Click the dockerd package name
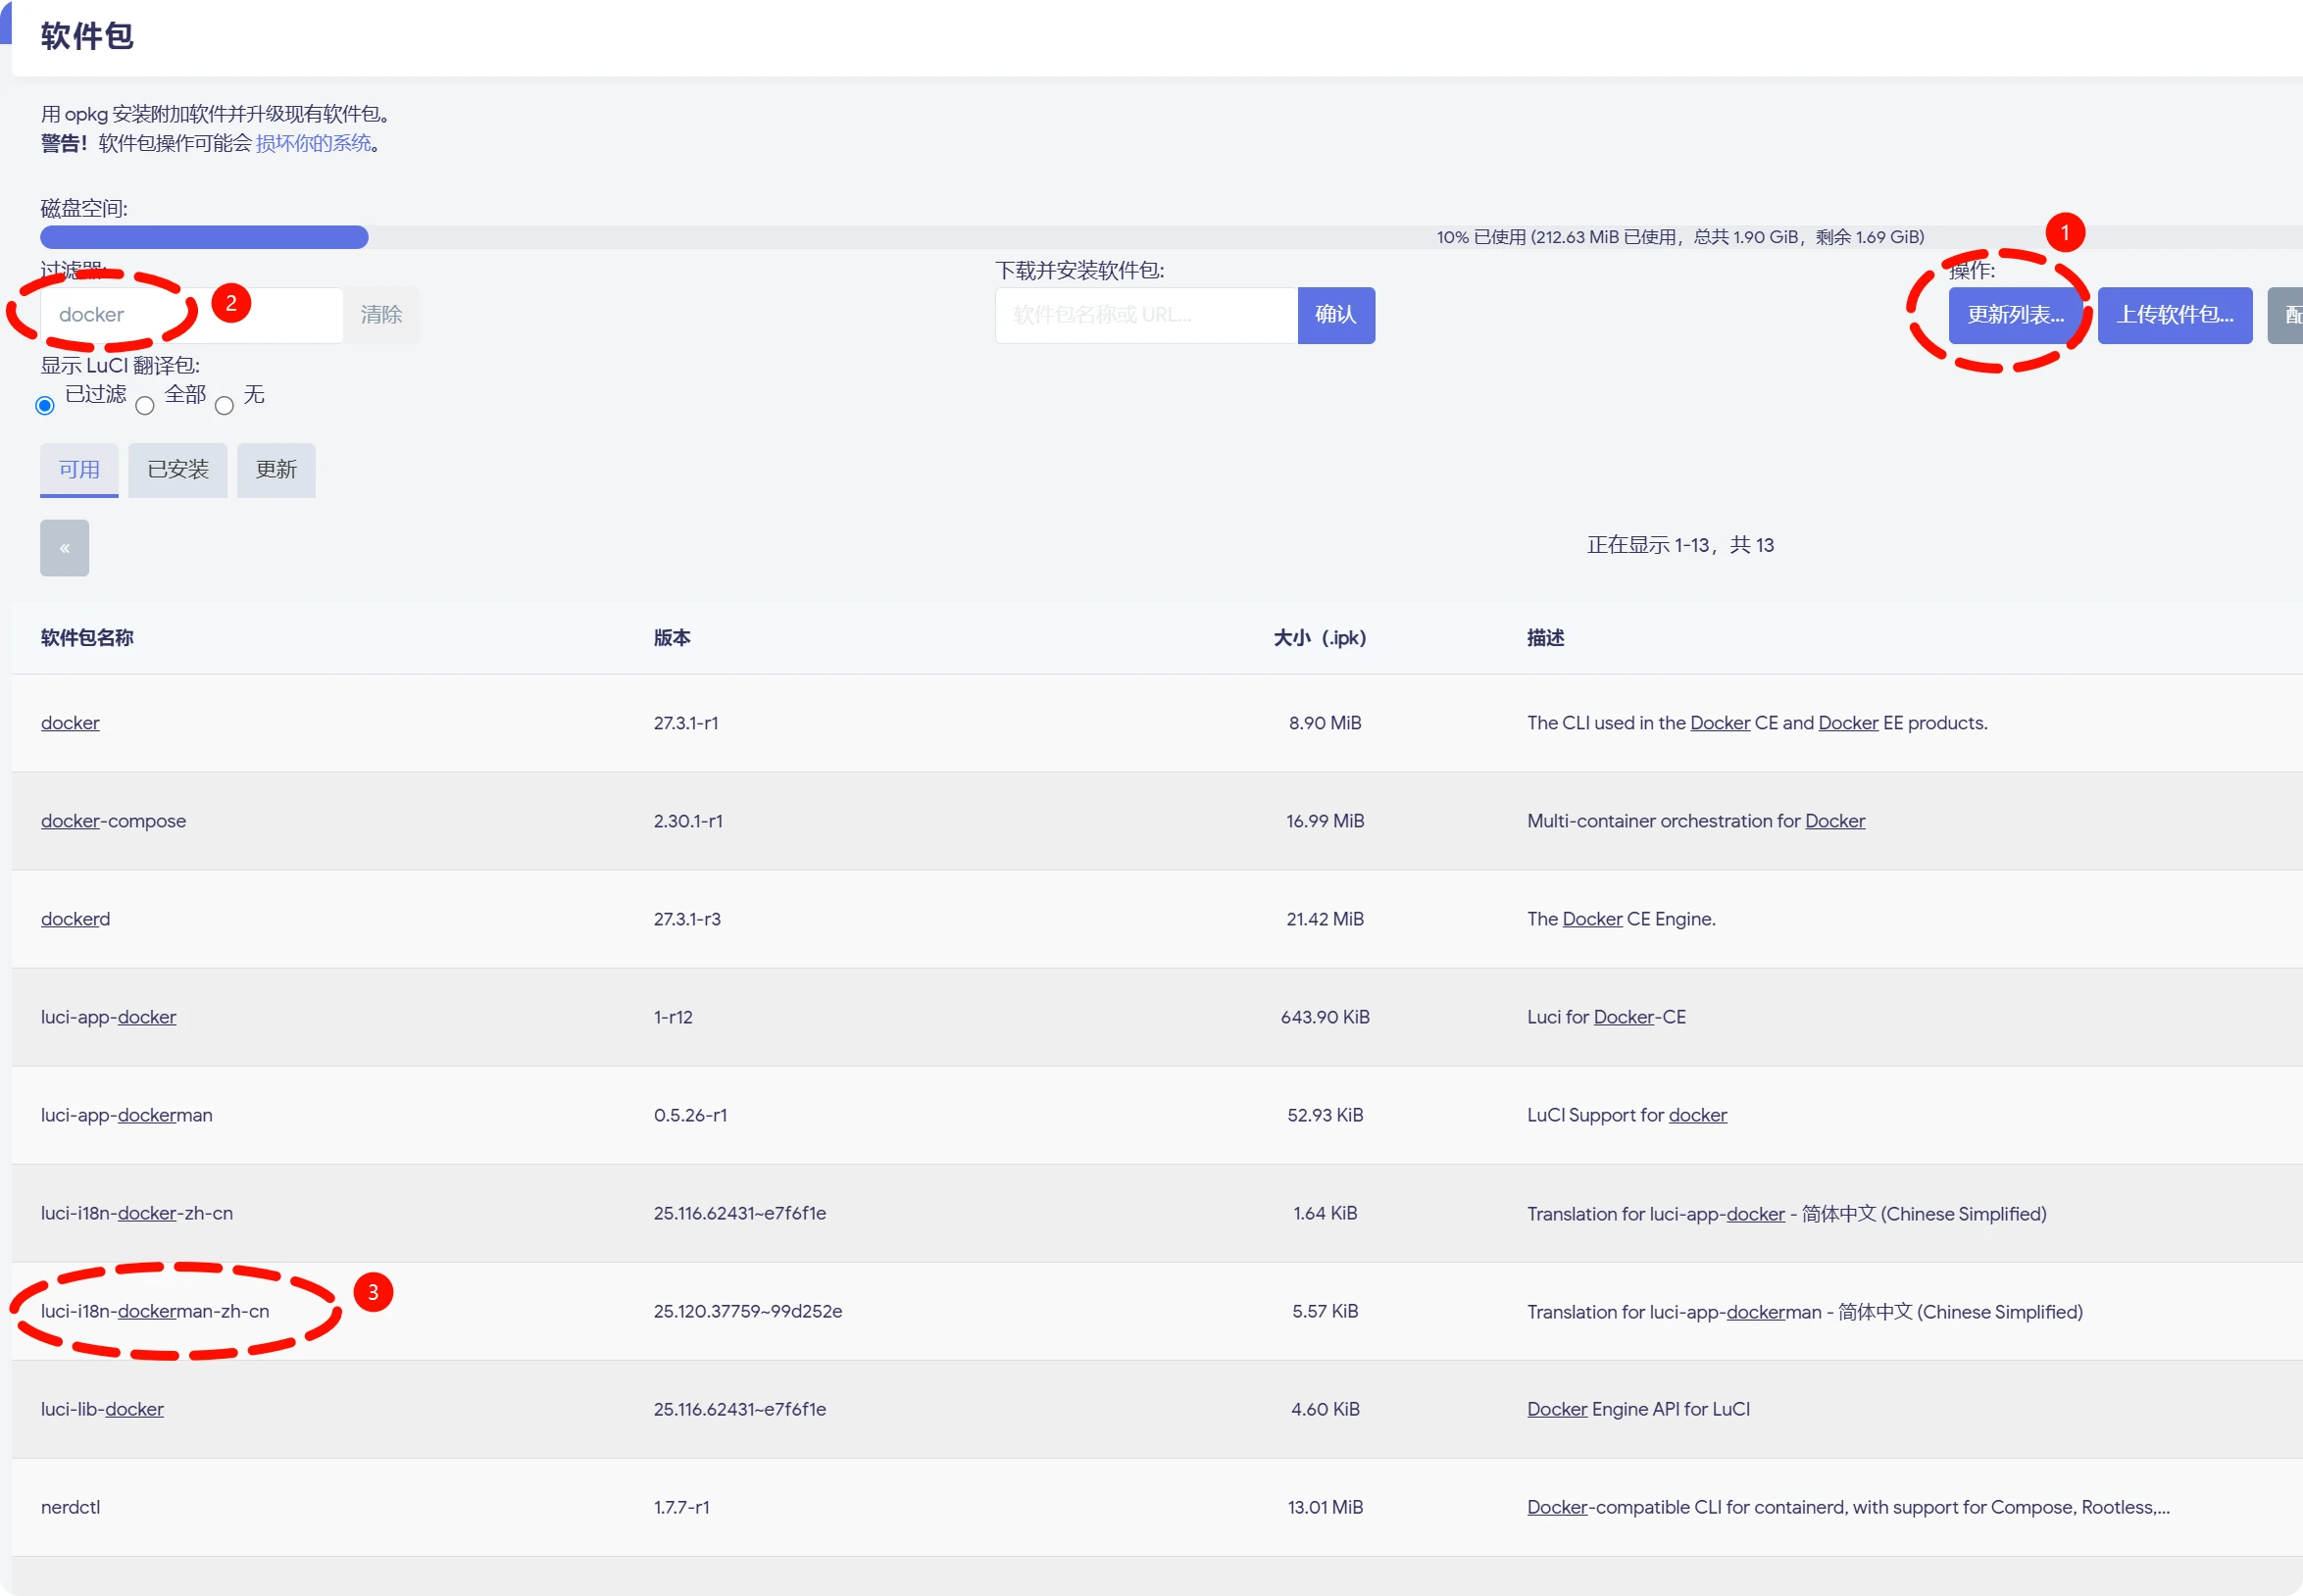This screenshot has width=2303, height=1596. pyautogui.click(x=75, y=919)
